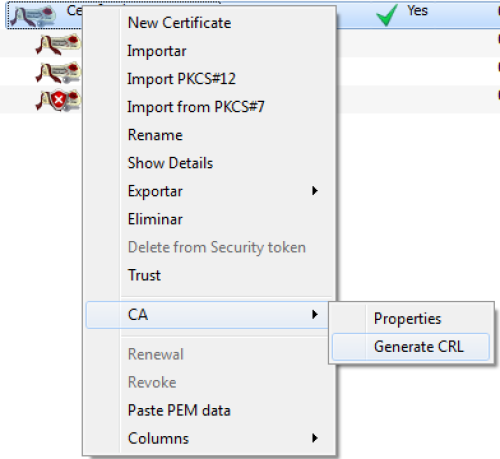Click the selected CA certificate icon
The image size is (500, 459).
[33, 16]
